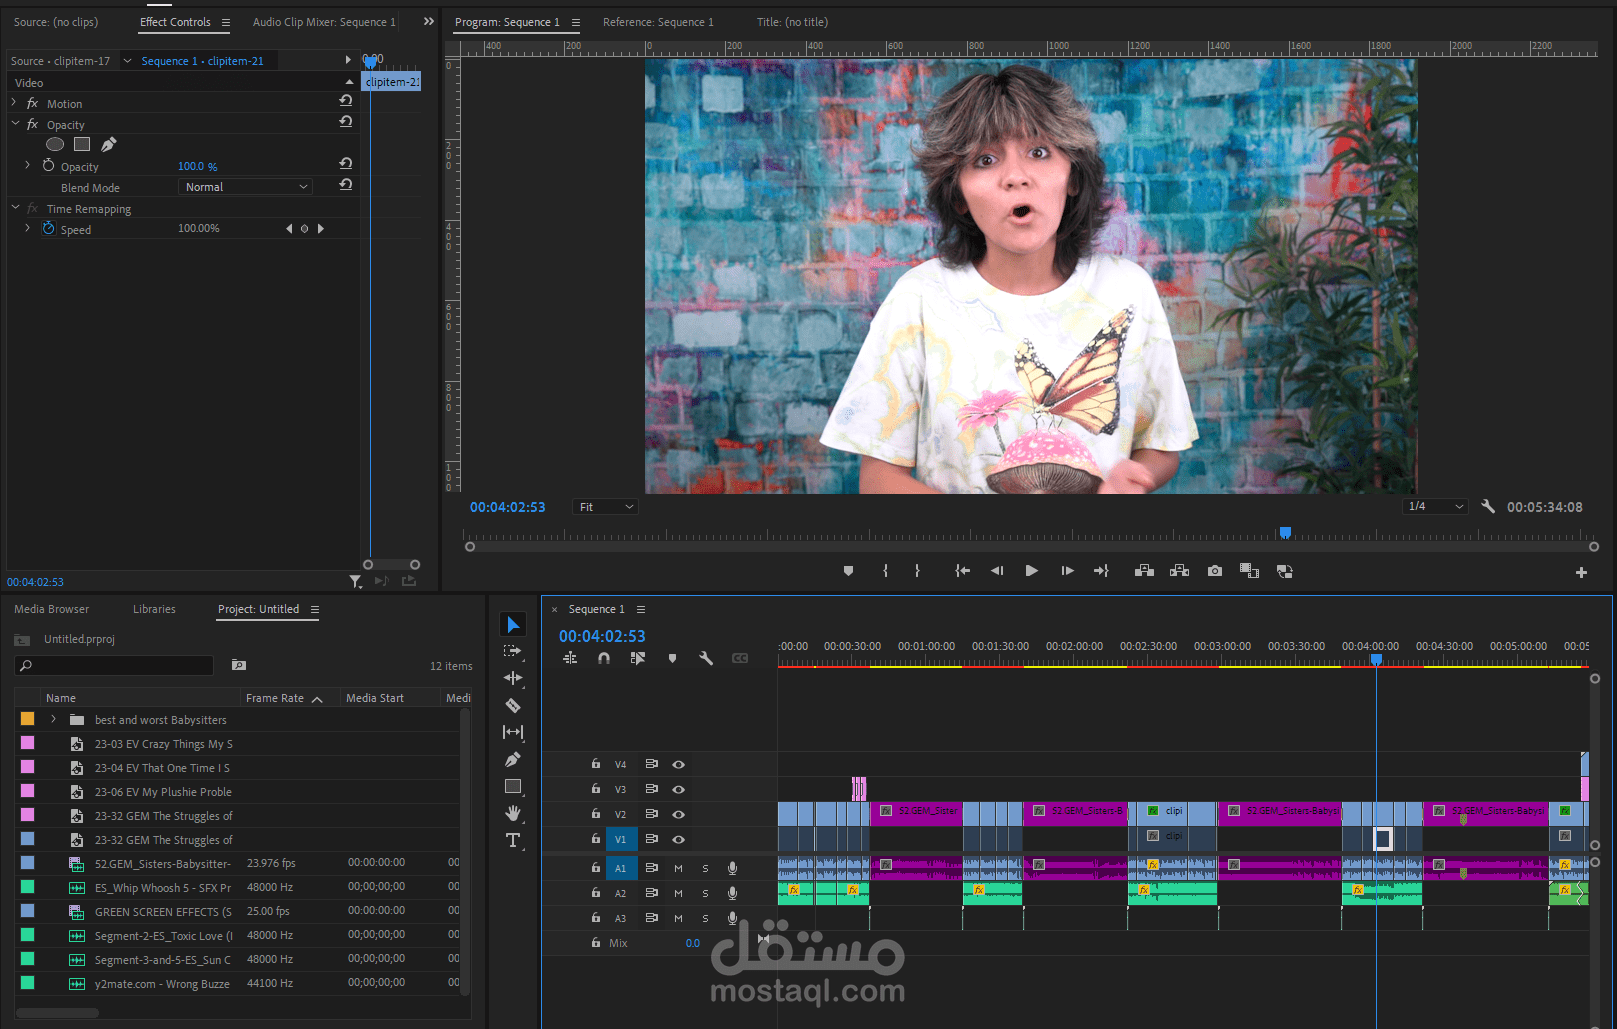
Task: Expand the best and worst Babysitters bin
Action: pyautogui.click(x=53, y=720)
